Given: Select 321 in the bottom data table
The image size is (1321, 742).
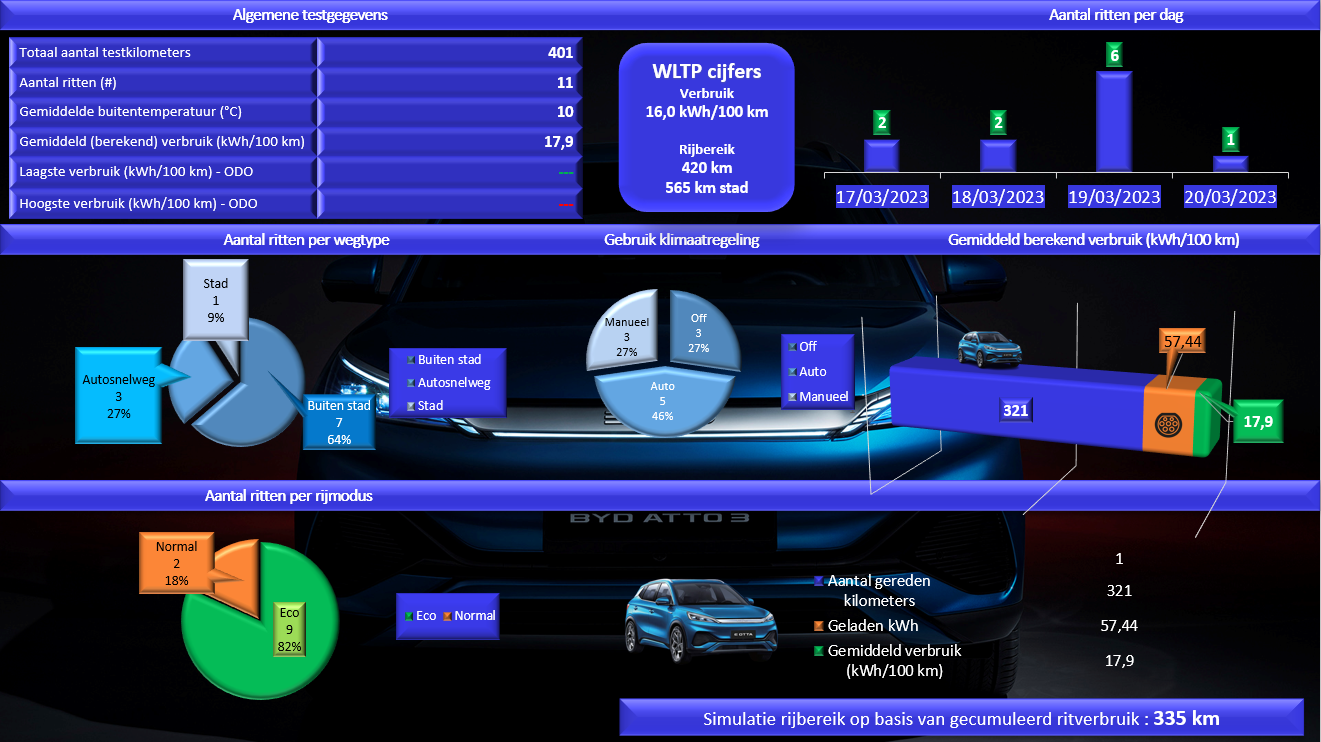Looking at the screenshot, I should tap(1119, 590).
